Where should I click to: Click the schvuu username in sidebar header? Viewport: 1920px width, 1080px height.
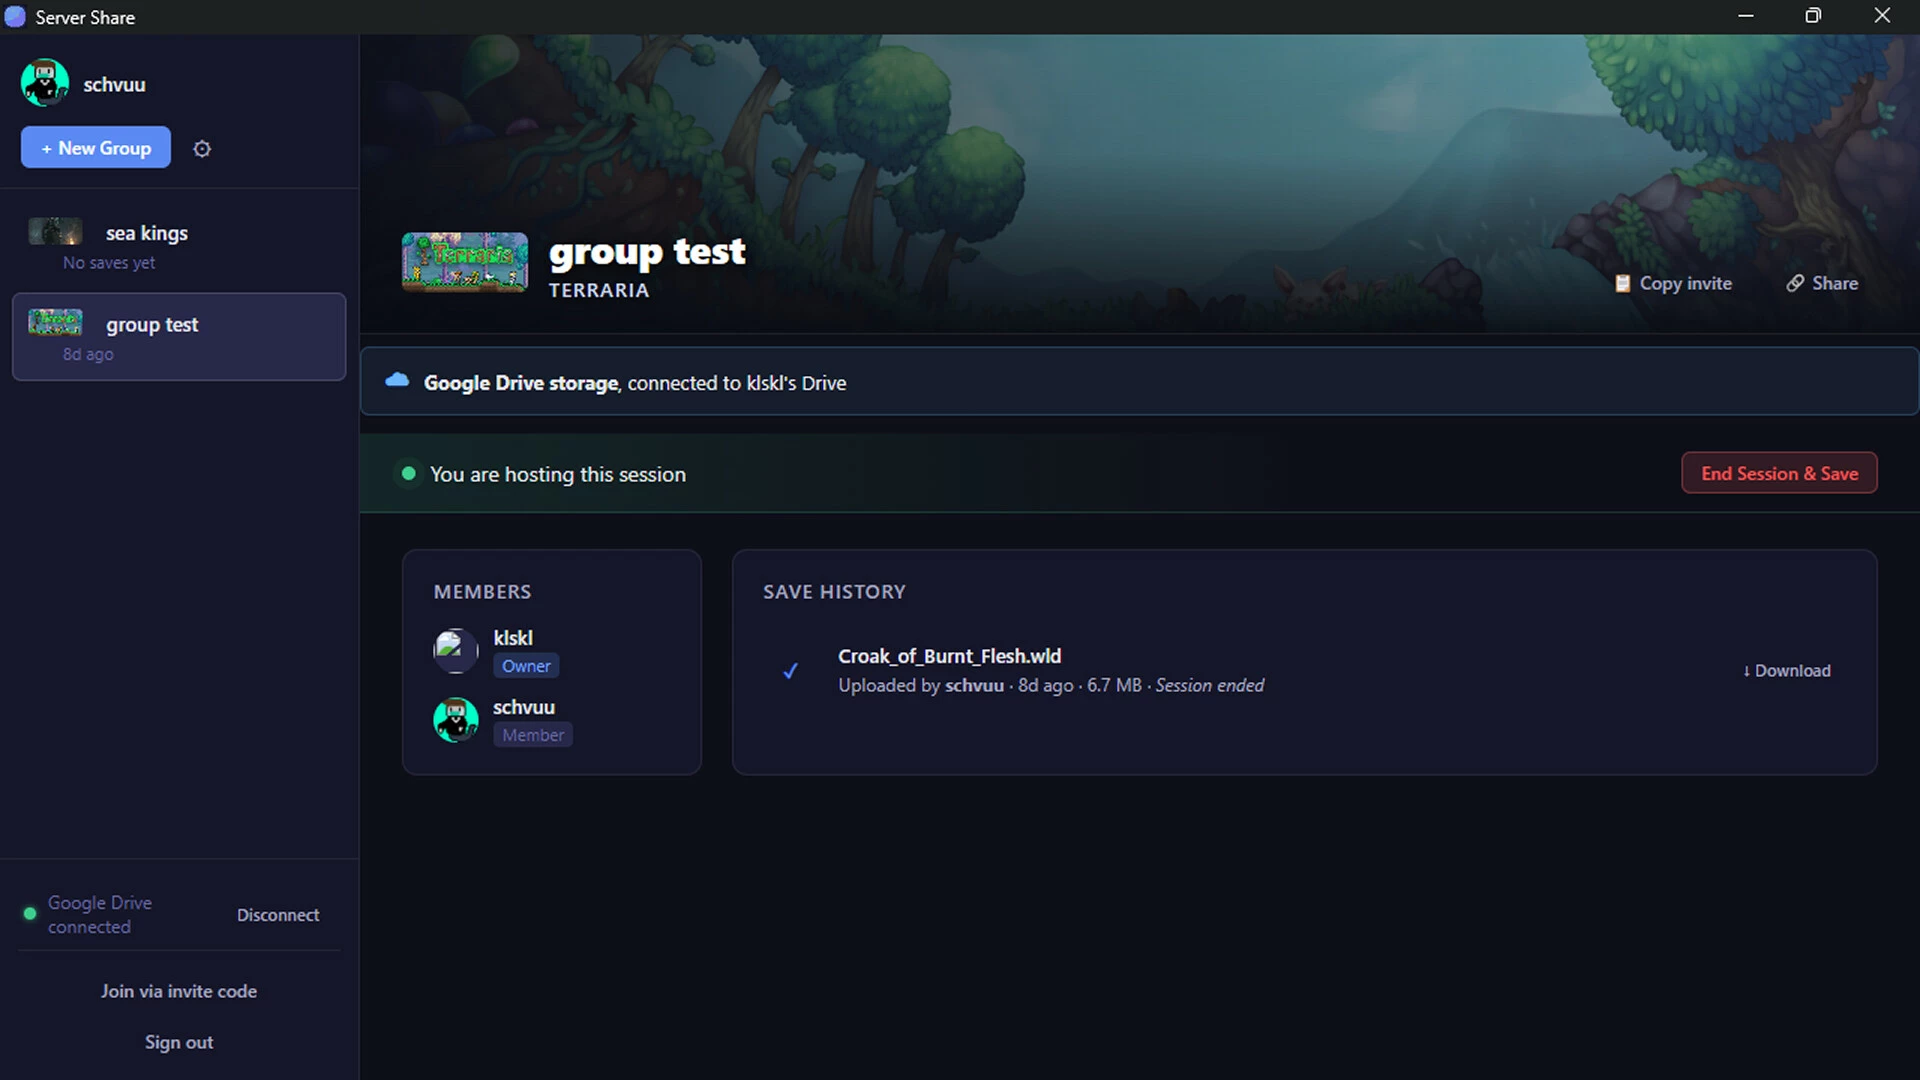[114, 85]
